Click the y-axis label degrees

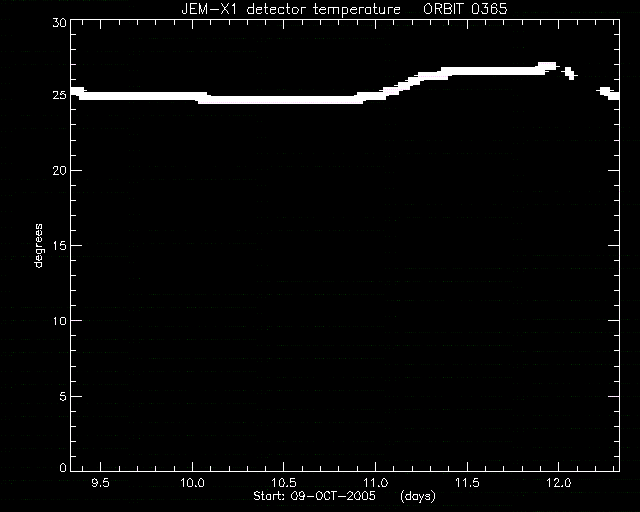(38, 245)
